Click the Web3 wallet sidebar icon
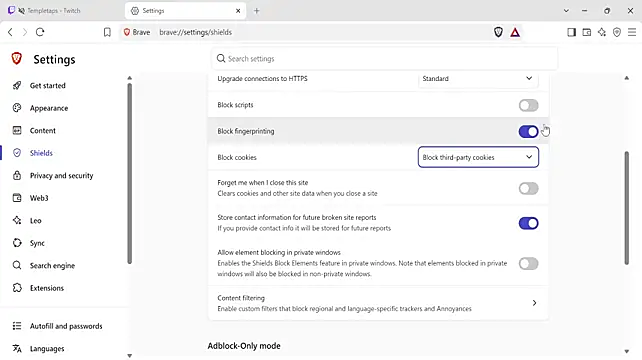642x360 pixels. pyautogui.click(x=17, y=198)
